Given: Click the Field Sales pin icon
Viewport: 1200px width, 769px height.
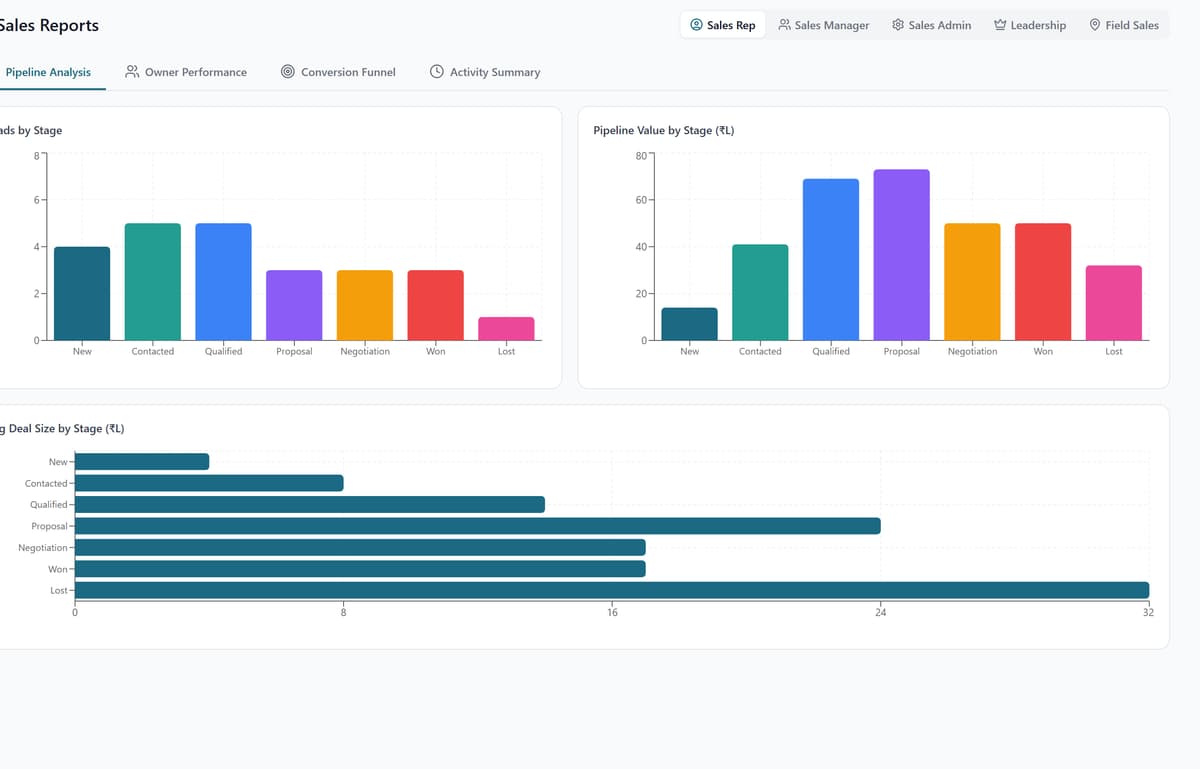Looking at the screenshot, I should 1095,25.
